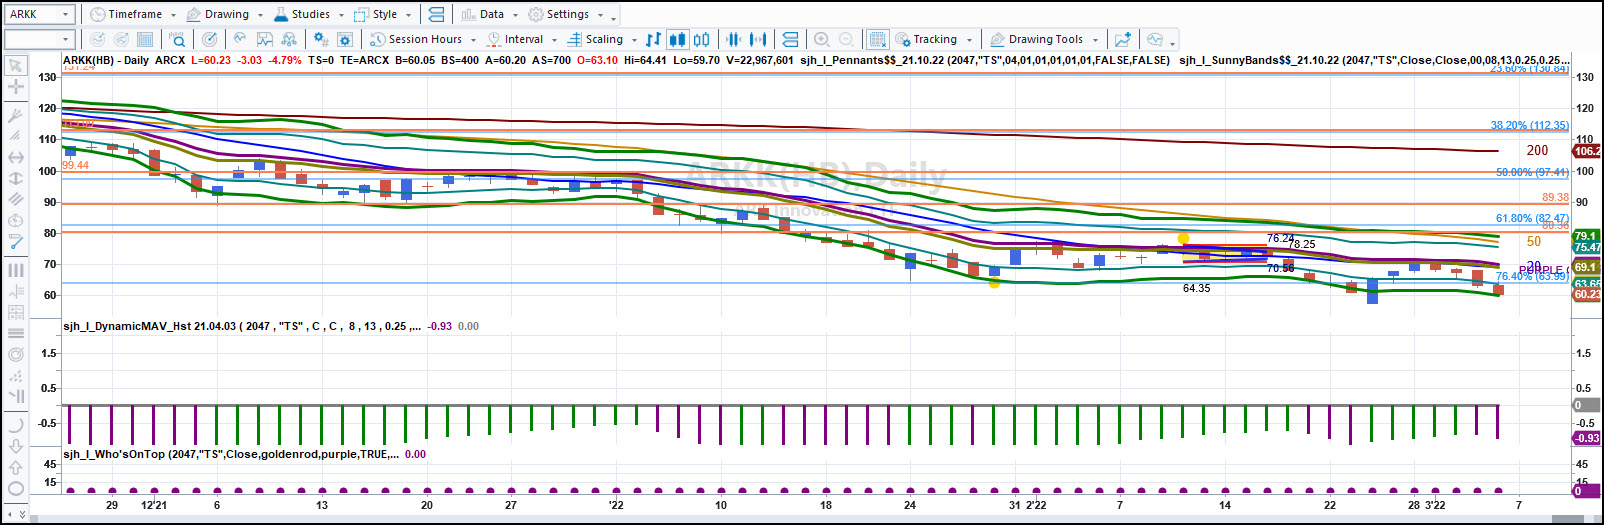The image size is (1604, 525).
Task: Open the Tracking dropdown
Action: coord(933,39)
